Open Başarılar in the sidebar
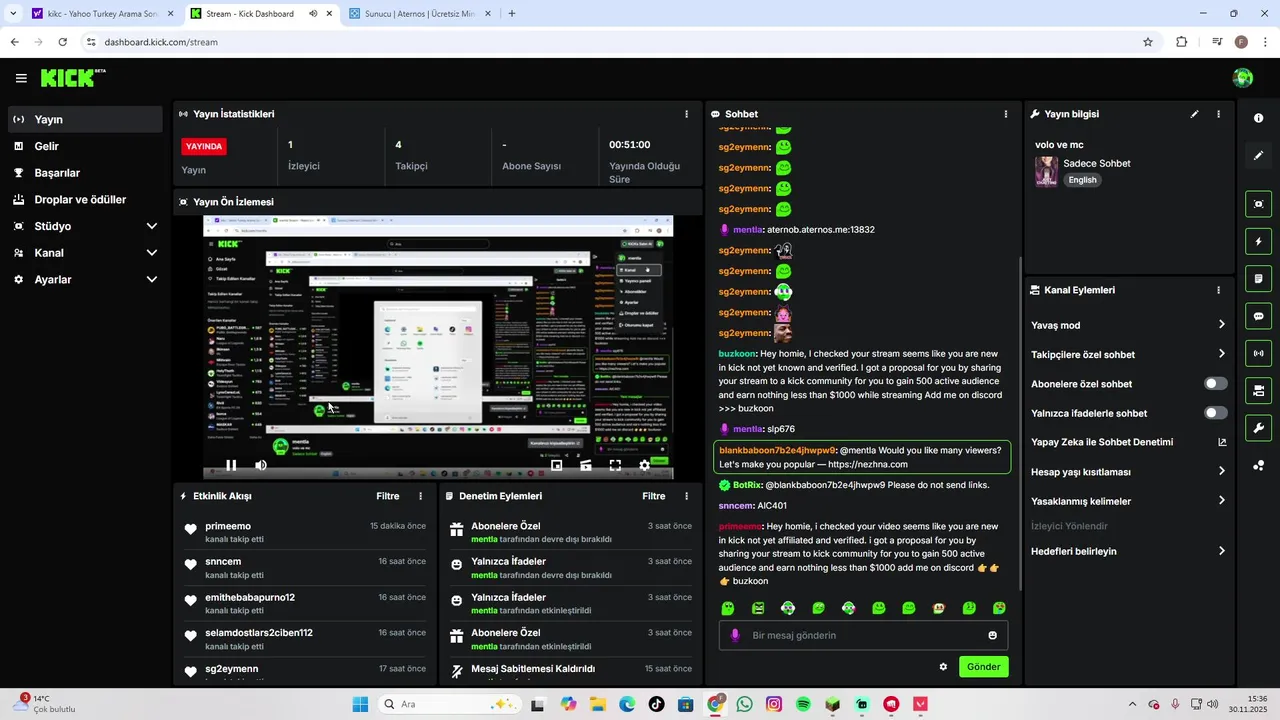Image resolution: width=1280 pixels, height=720 pixels. coord(85,173)
